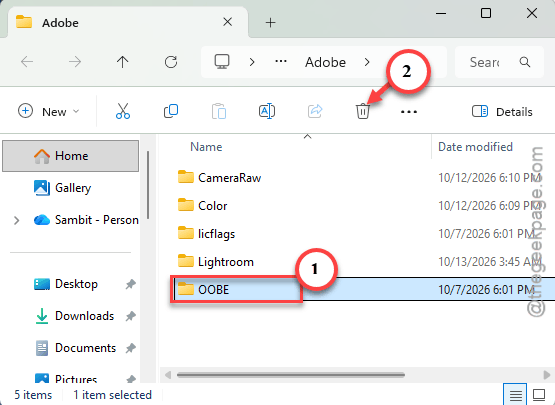Click Adobe in the address breadcrumb
This screenshot has width=555, height=405.
325,62
